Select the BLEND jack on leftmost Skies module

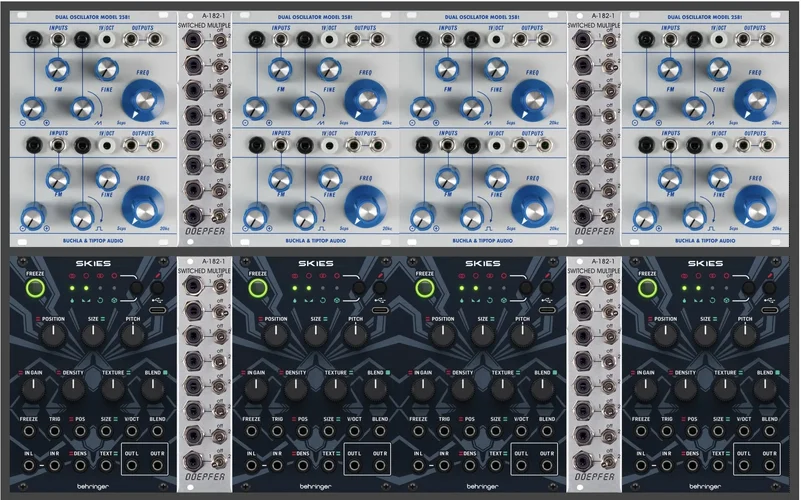tap(157, 431)
